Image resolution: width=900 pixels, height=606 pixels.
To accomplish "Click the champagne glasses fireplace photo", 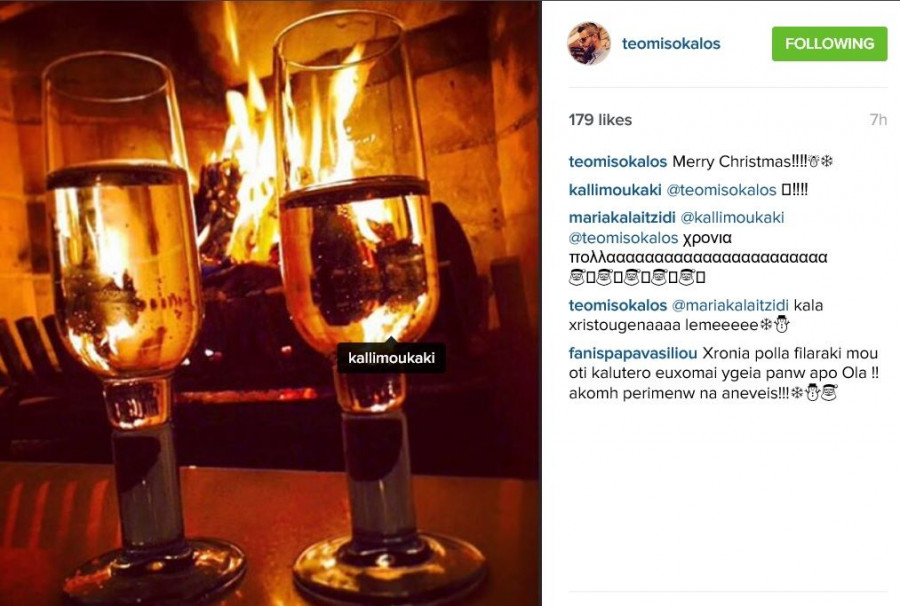I will click(270, 303).
